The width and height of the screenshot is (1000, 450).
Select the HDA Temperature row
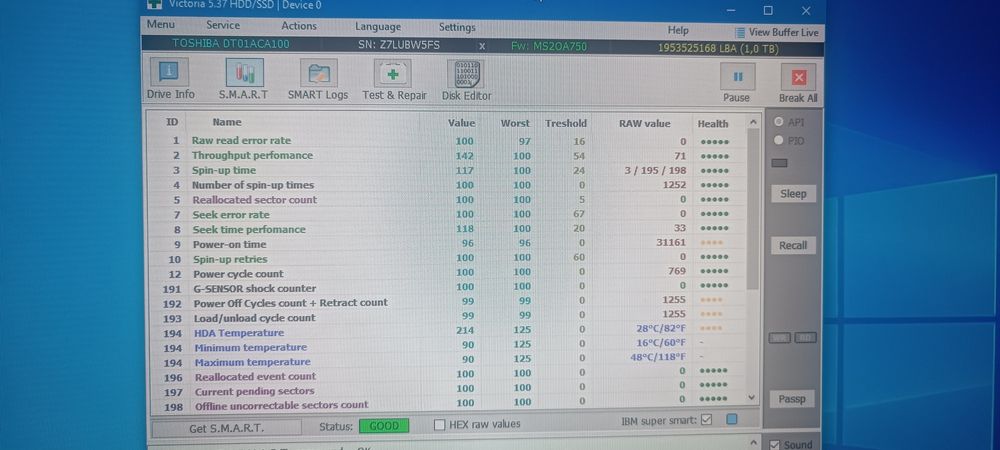(449, 333)
